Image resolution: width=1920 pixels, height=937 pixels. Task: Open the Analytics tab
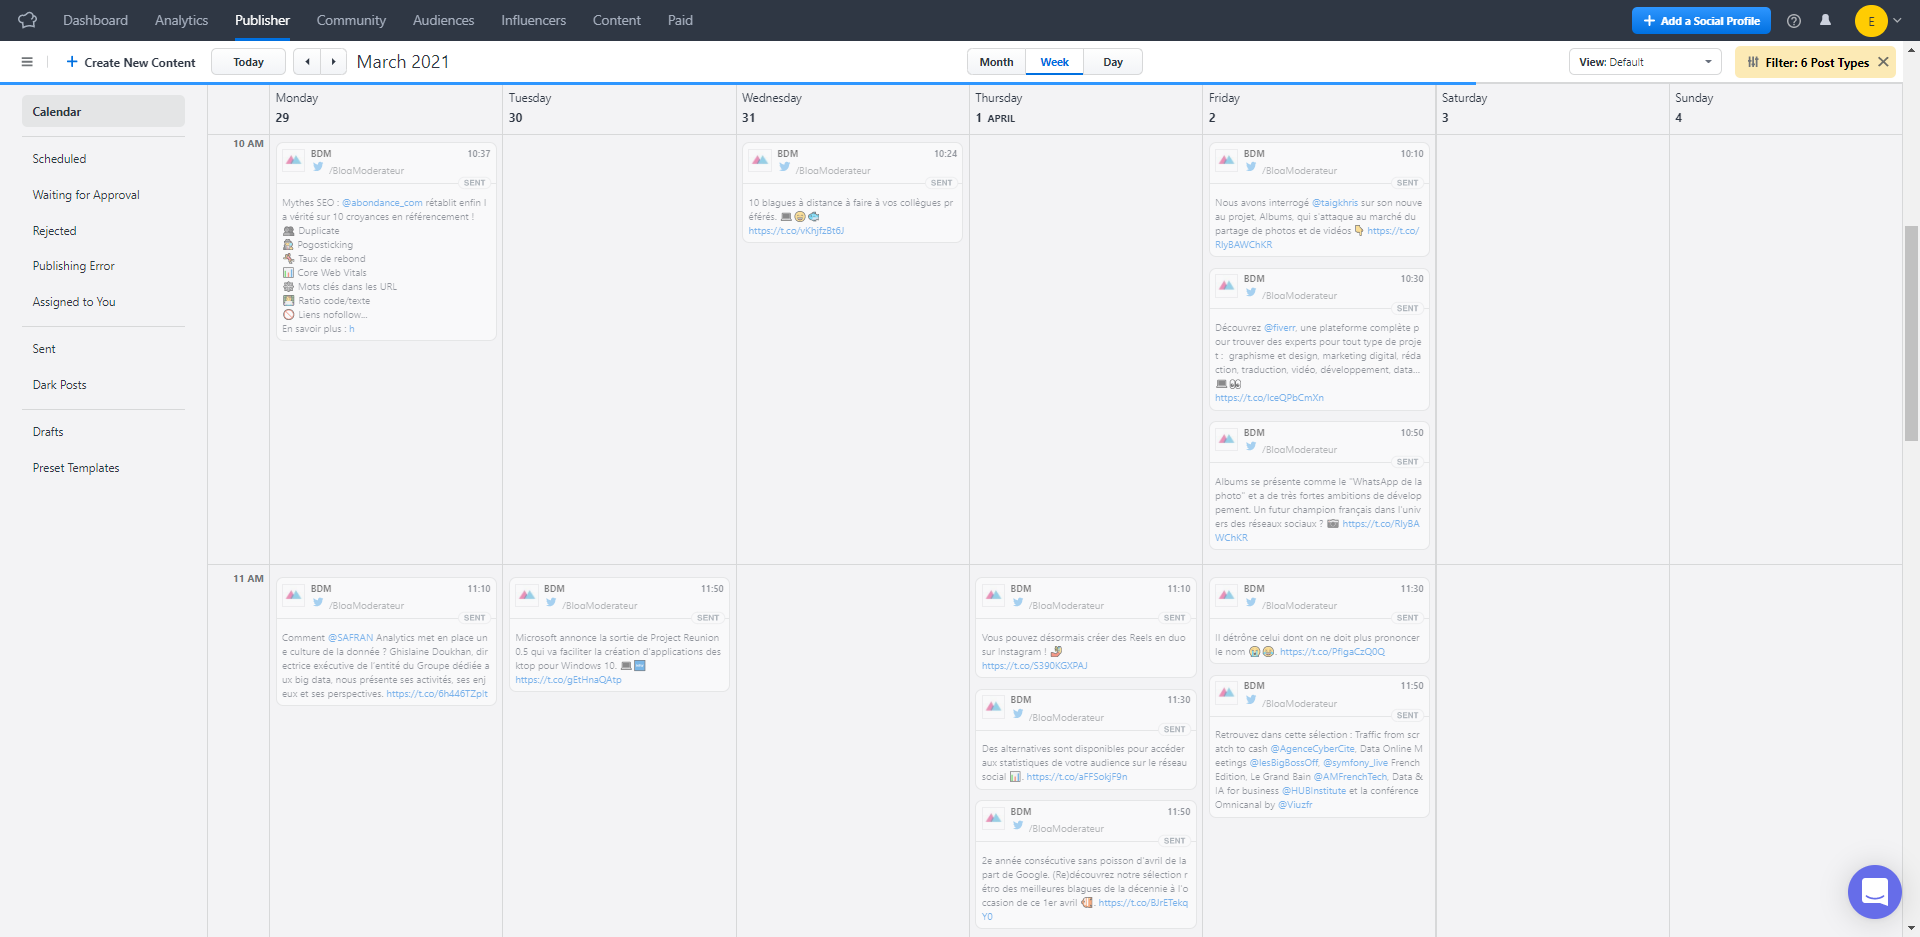(181, 20)
